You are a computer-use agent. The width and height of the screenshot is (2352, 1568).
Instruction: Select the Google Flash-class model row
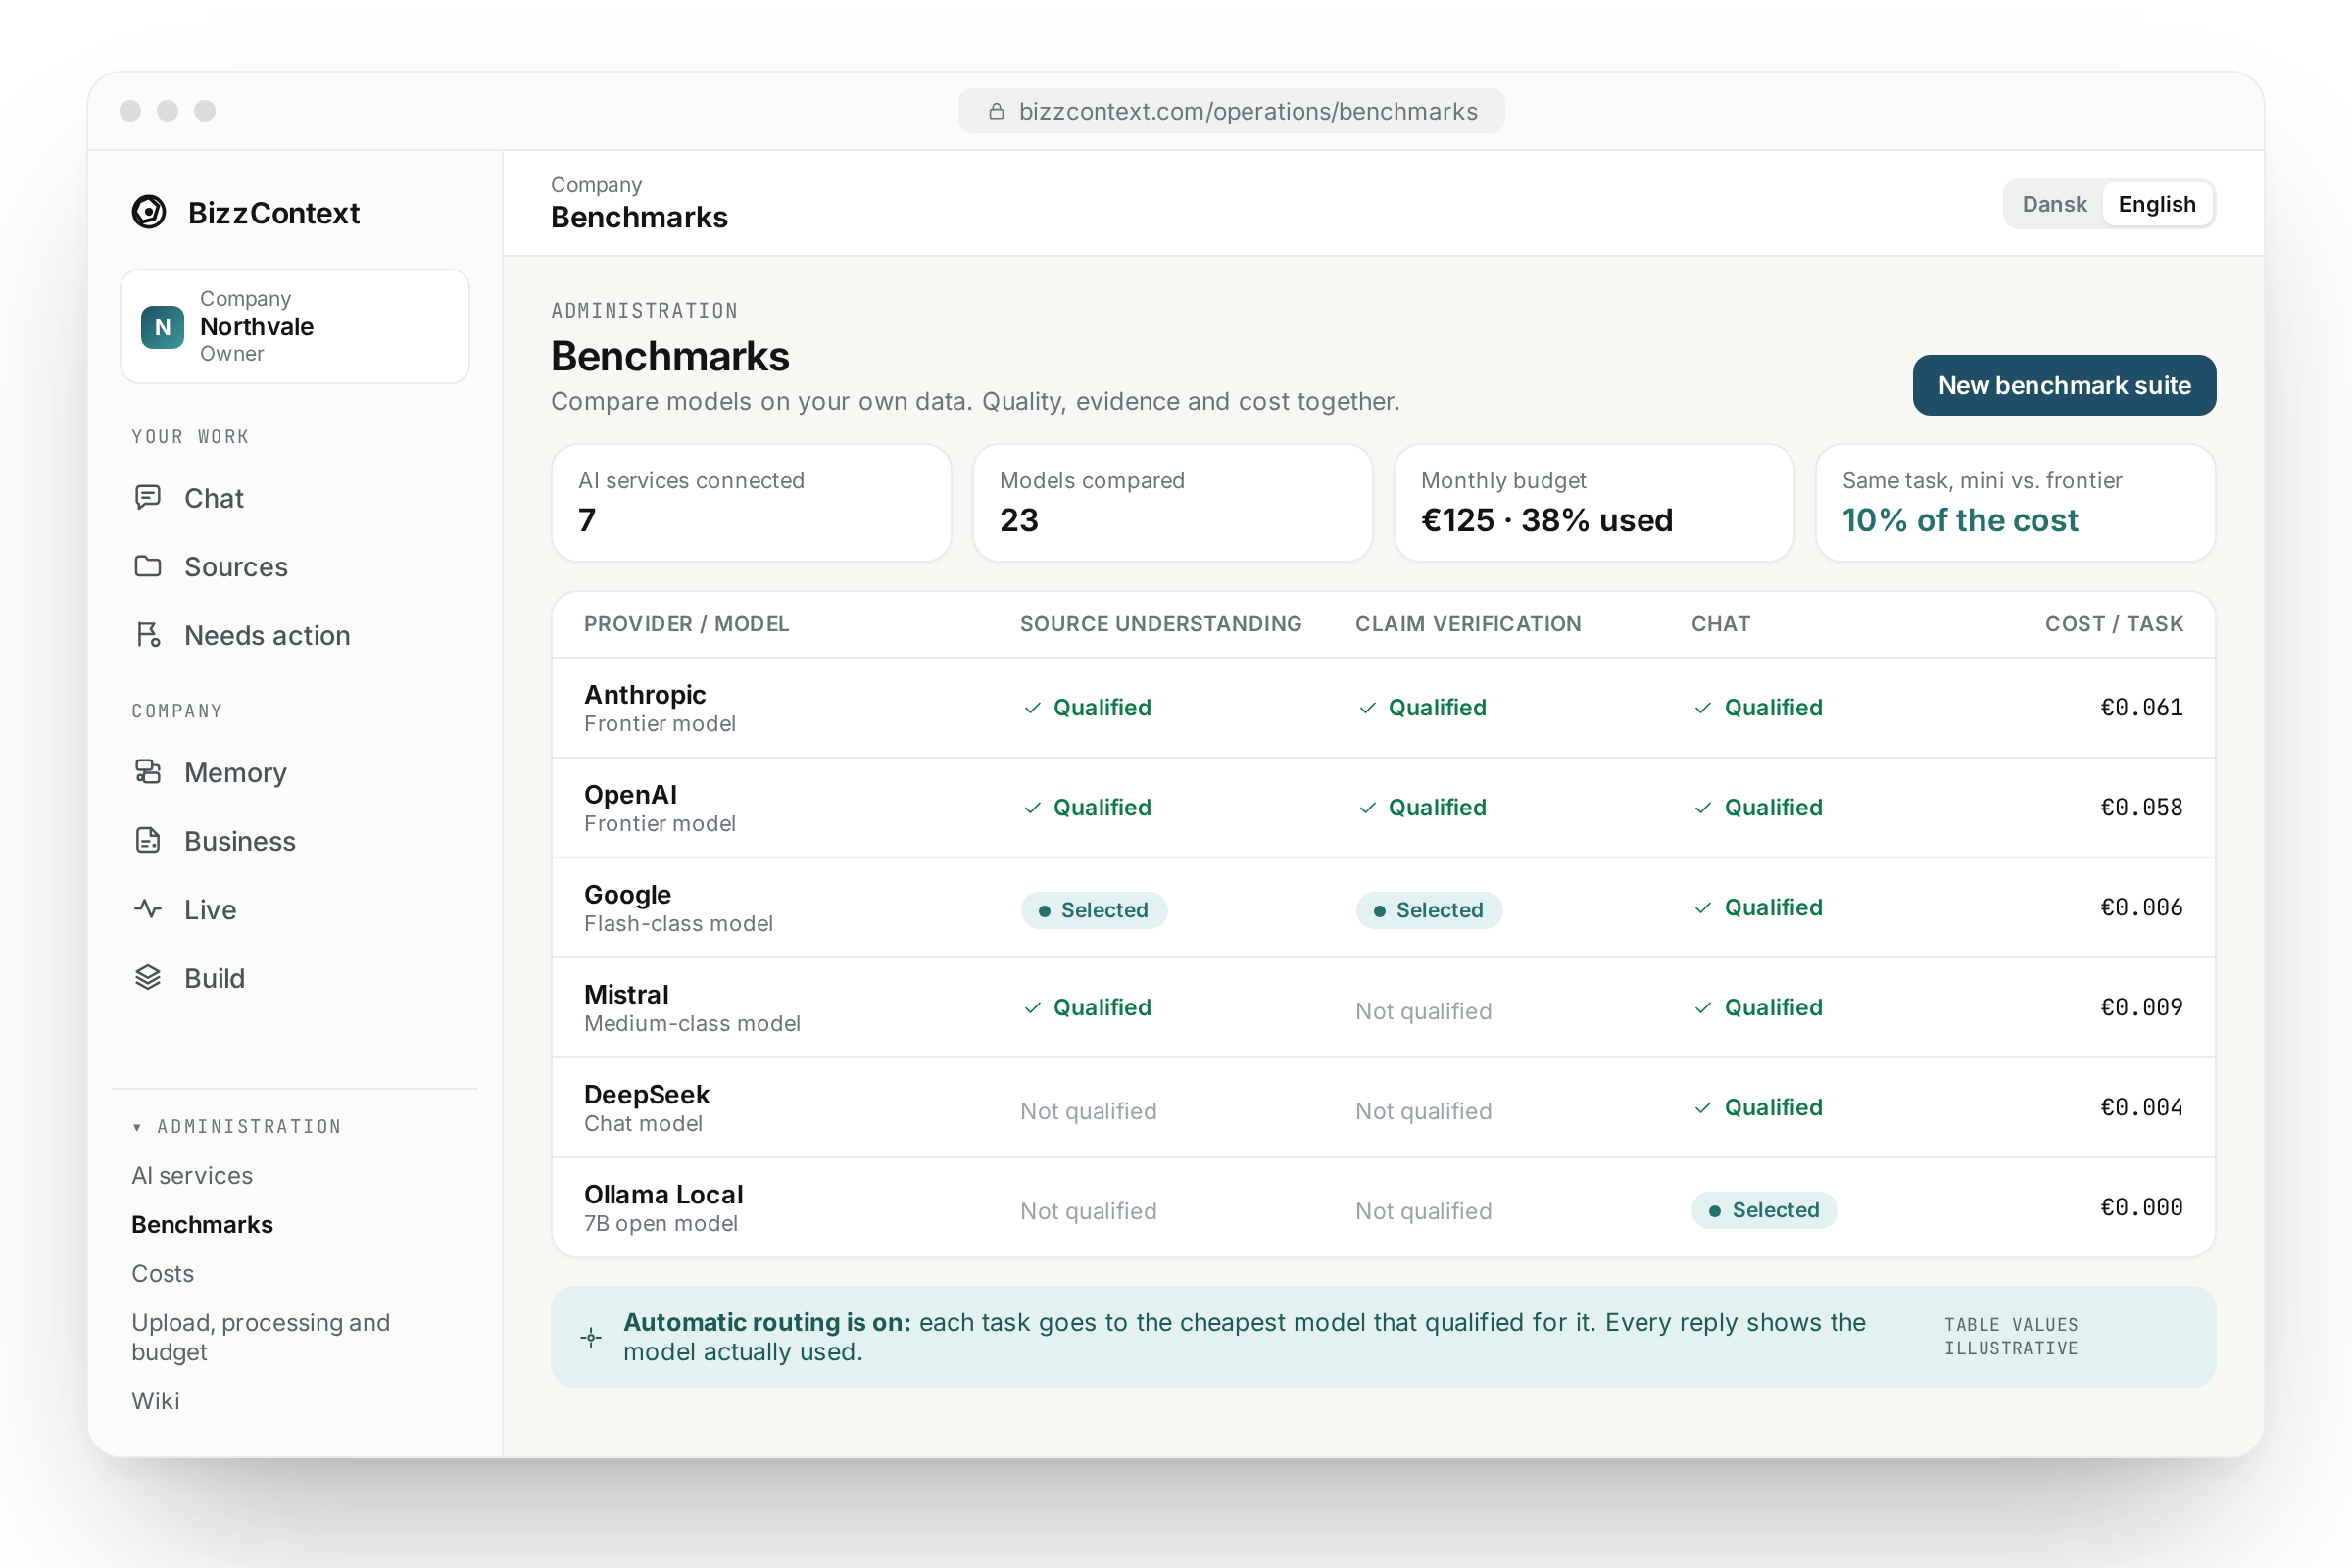[1383, 908]
